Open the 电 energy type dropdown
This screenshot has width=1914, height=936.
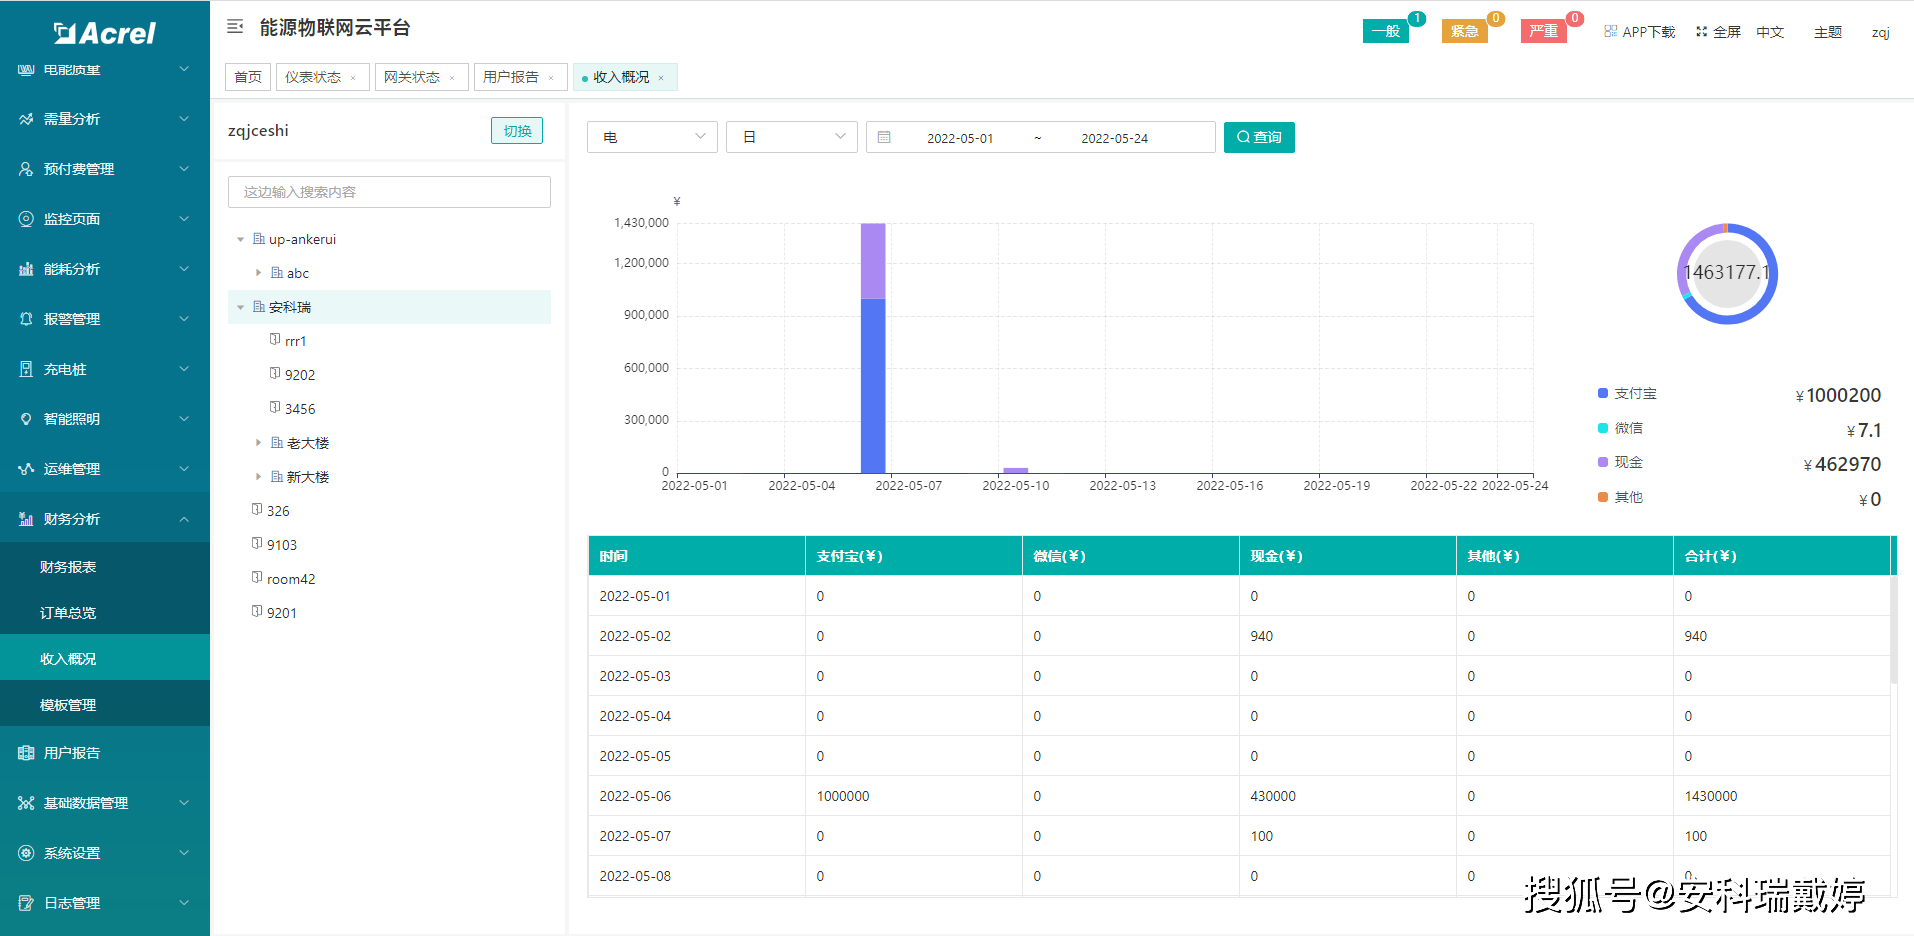coord(652,137)
